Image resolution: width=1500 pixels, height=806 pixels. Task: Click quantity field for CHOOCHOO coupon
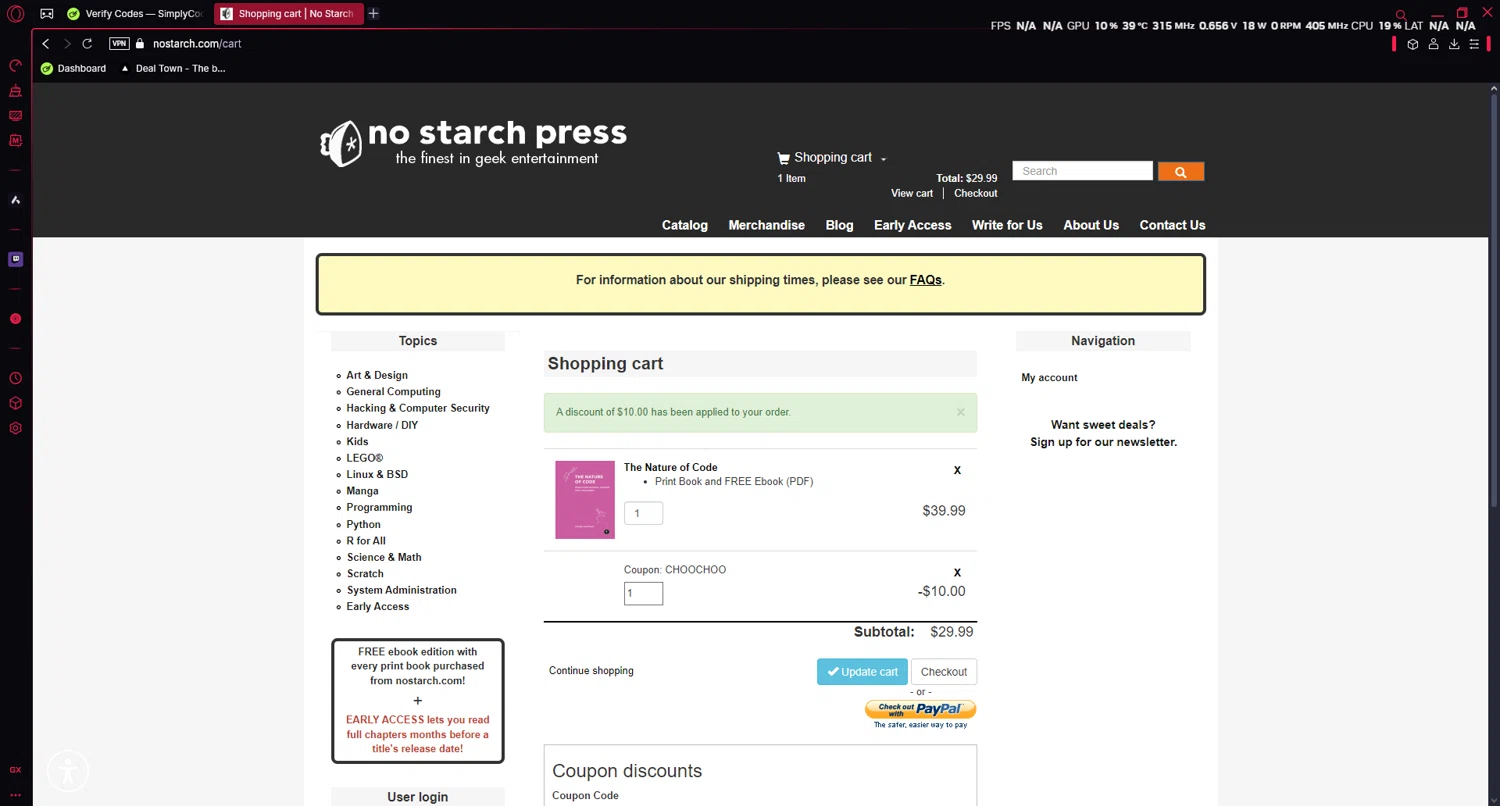[x=643, y=594]
